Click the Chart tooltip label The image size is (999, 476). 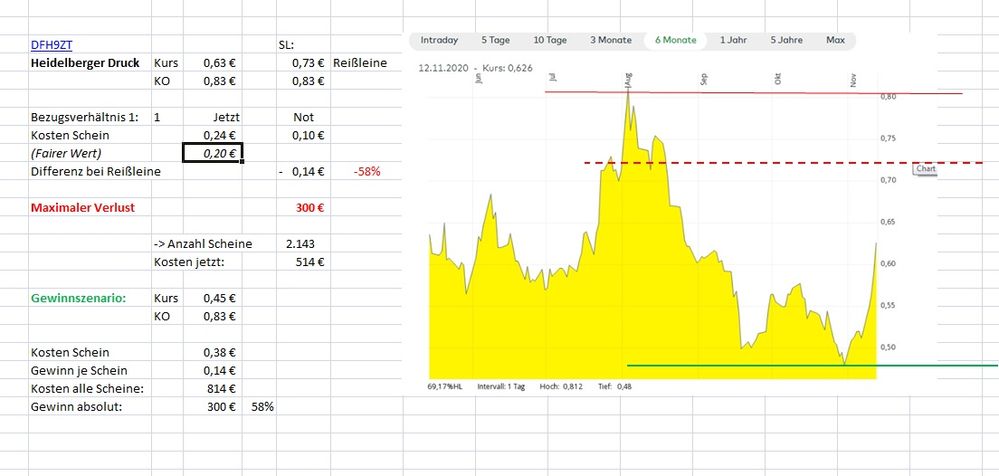click(926, 170)
